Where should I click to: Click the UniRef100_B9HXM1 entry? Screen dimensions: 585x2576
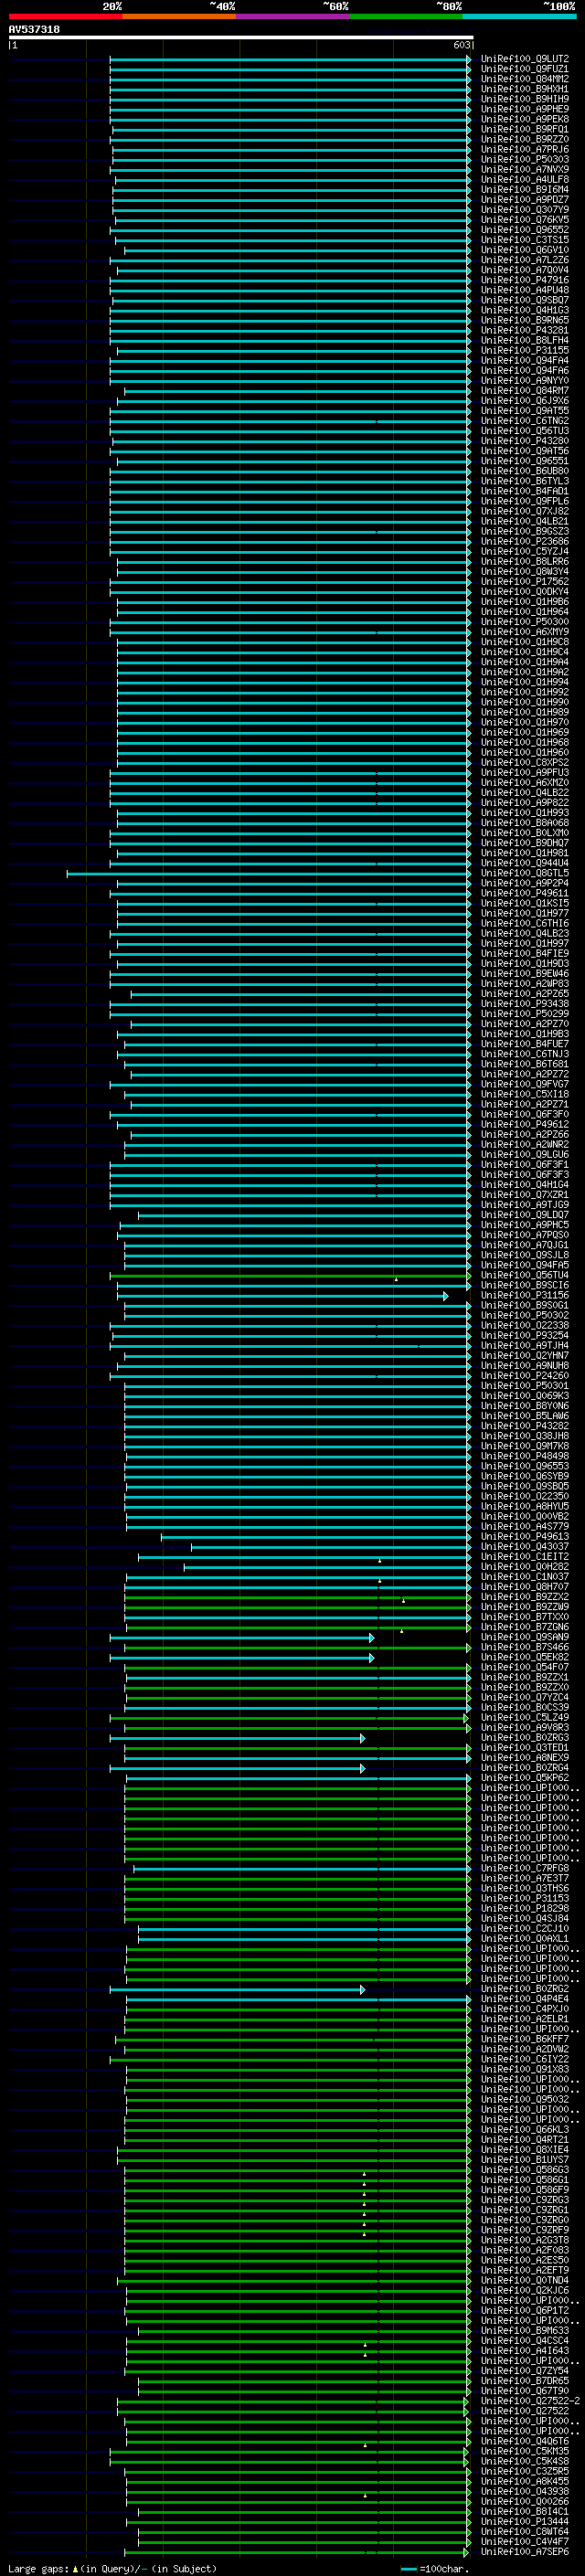(x=524, y=89)
